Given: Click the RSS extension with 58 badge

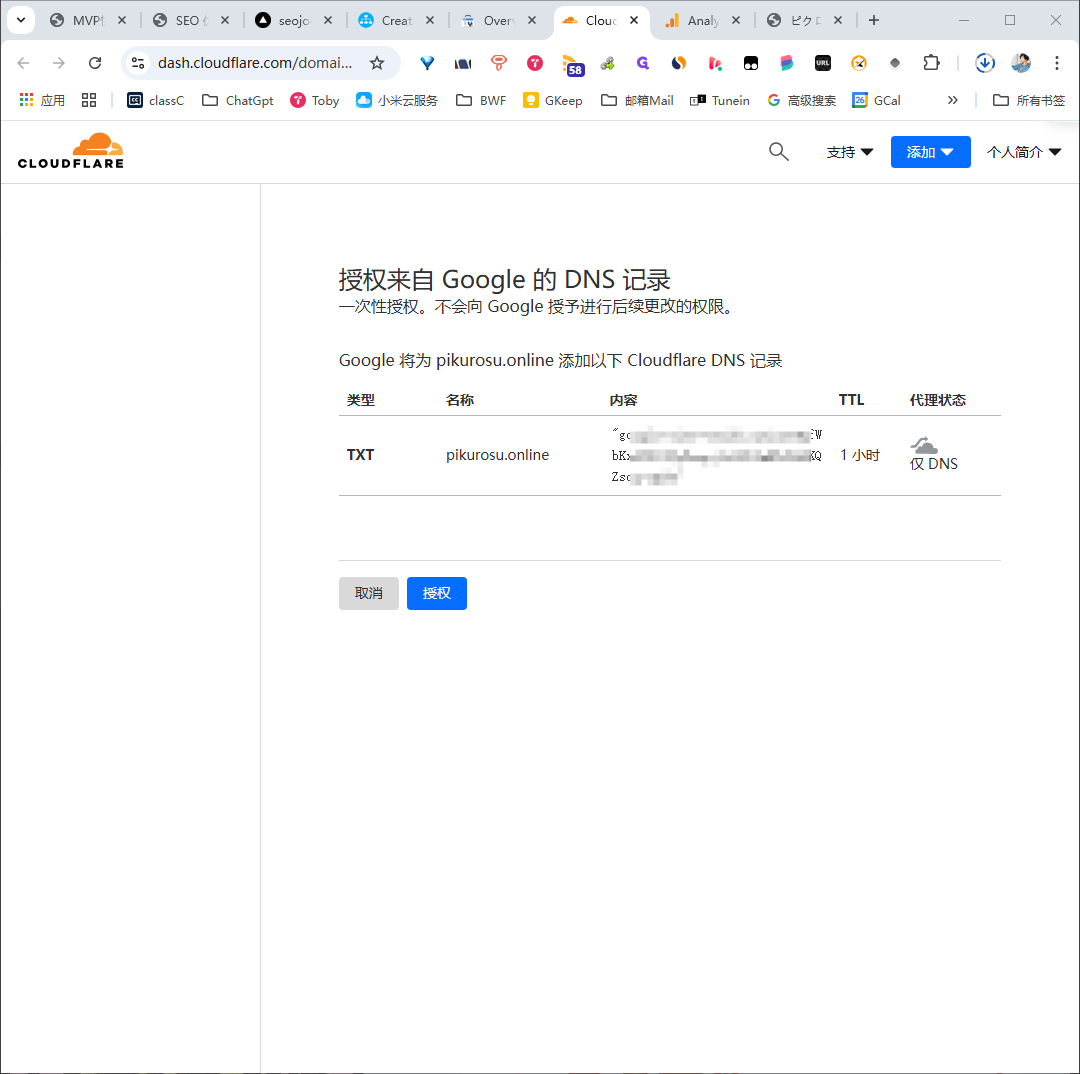Looking at the screenshot, I should 572,65.
